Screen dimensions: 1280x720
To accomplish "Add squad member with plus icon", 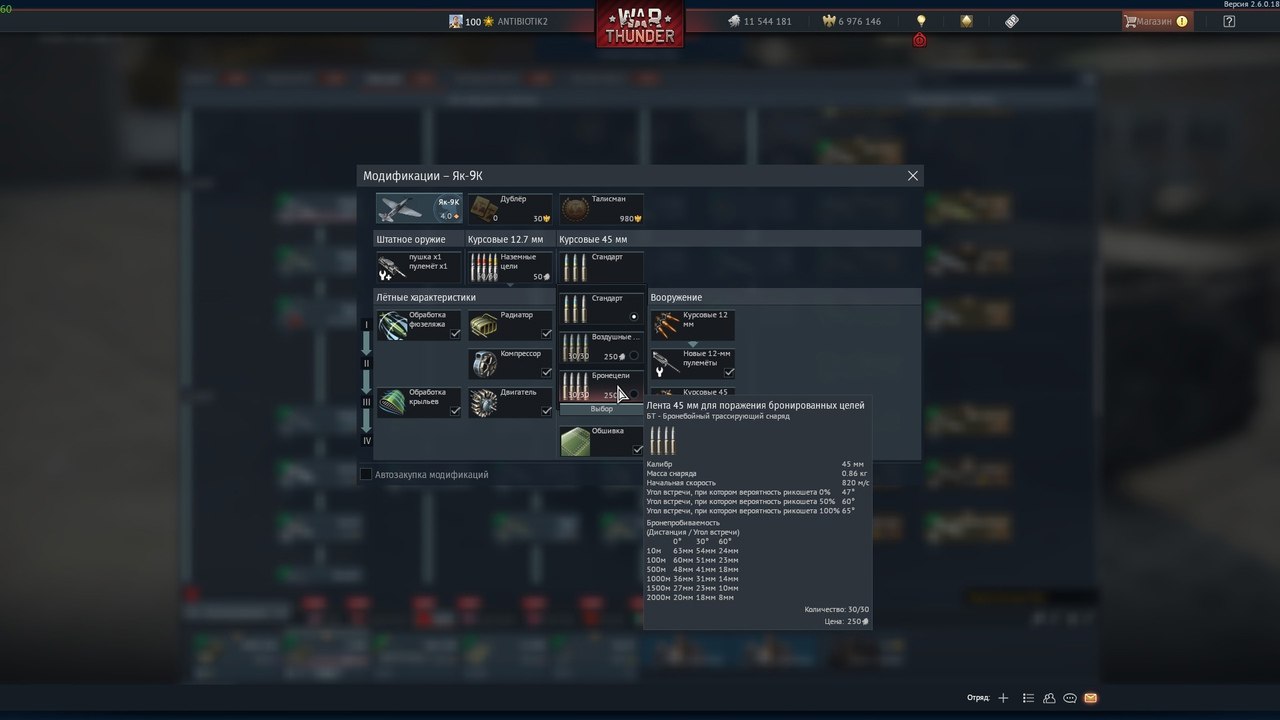I will click(x=1003, y=698).
